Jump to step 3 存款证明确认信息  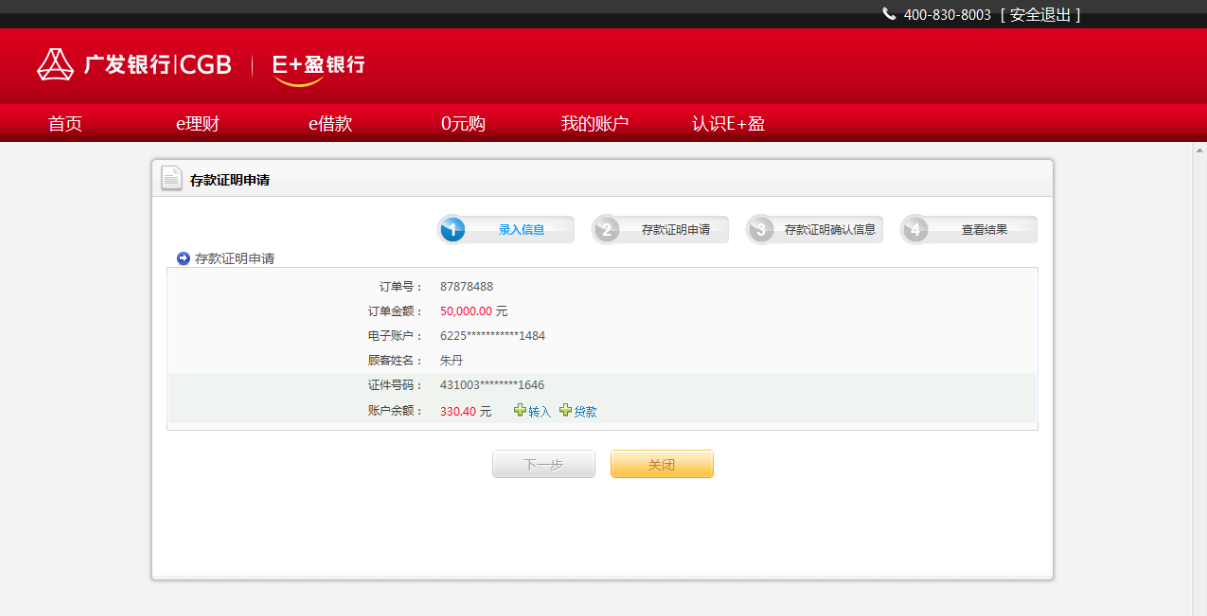[x=815, y=230]
